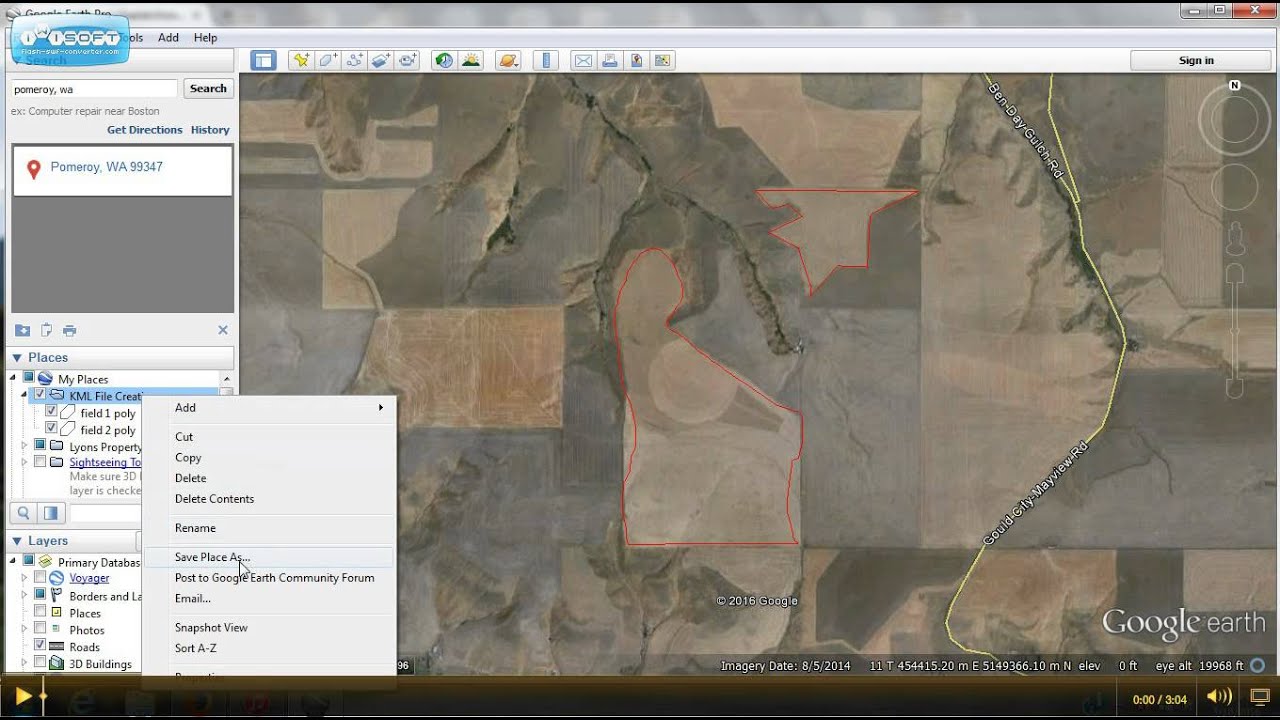The height and width of the screenshot is (720, 1280).
Task: Show the ruler tool
Action: [x=546, y=60]
